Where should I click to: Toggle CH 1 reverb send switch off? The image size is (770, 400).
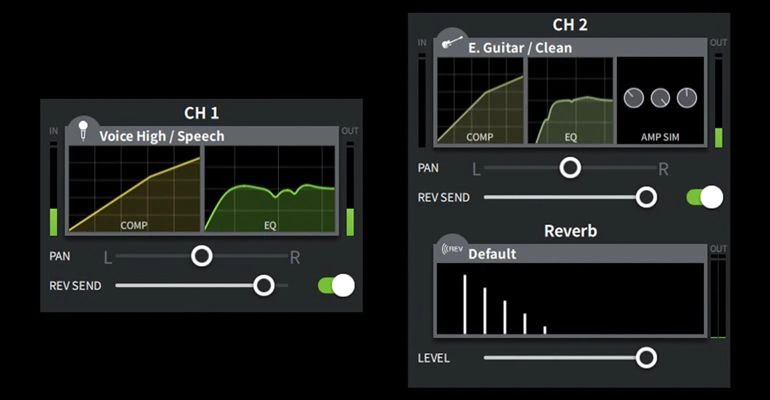[336, 286]
